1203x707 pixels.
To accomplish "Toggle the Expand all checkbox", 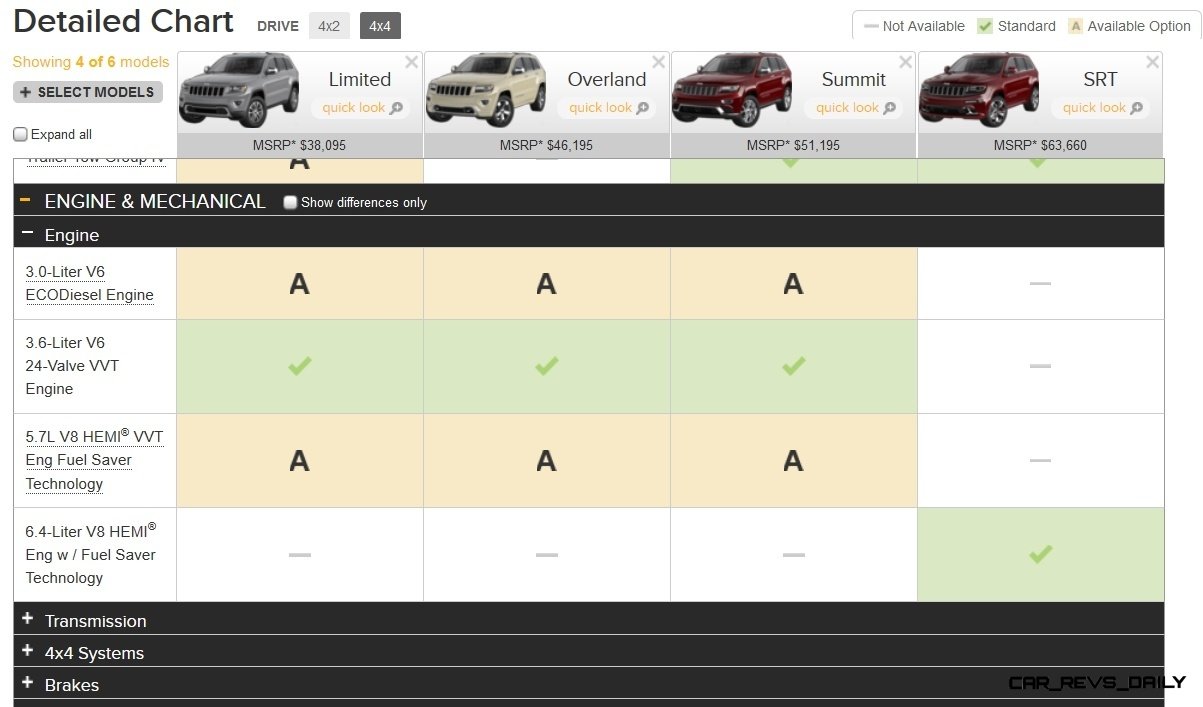I will (x=20, y=134).
